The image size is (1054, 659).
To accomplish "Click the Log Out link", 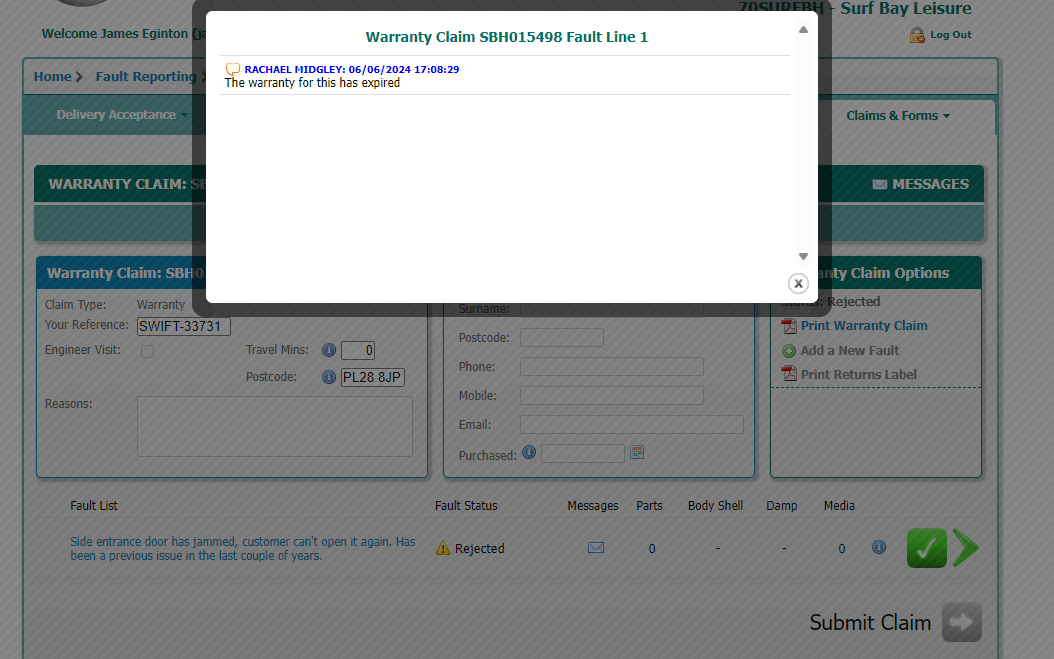I will click(950, 35).
